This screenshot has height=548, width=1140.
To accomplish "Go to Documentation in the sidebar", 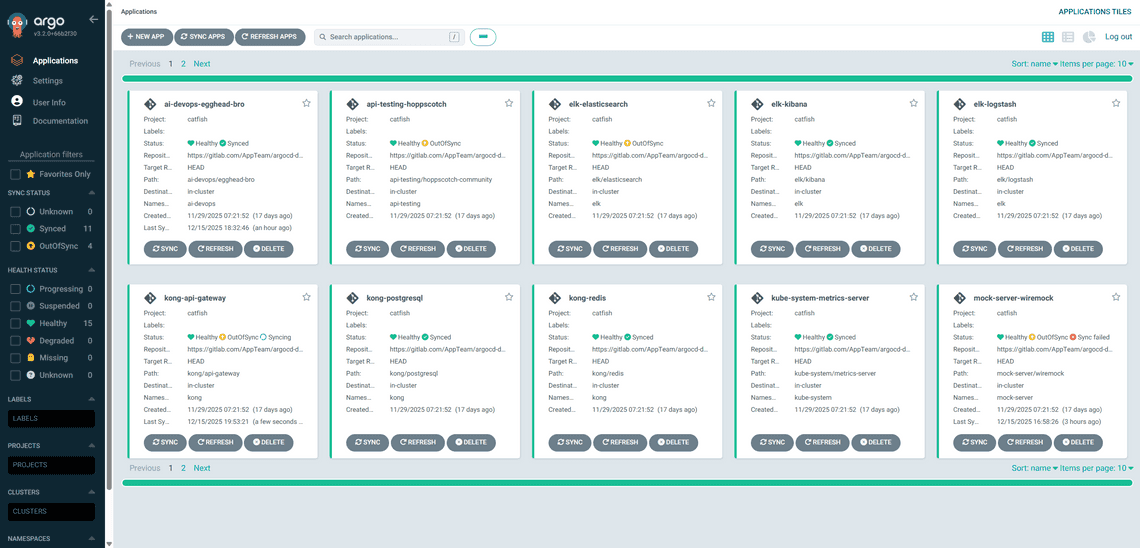I will pos(60,121).
